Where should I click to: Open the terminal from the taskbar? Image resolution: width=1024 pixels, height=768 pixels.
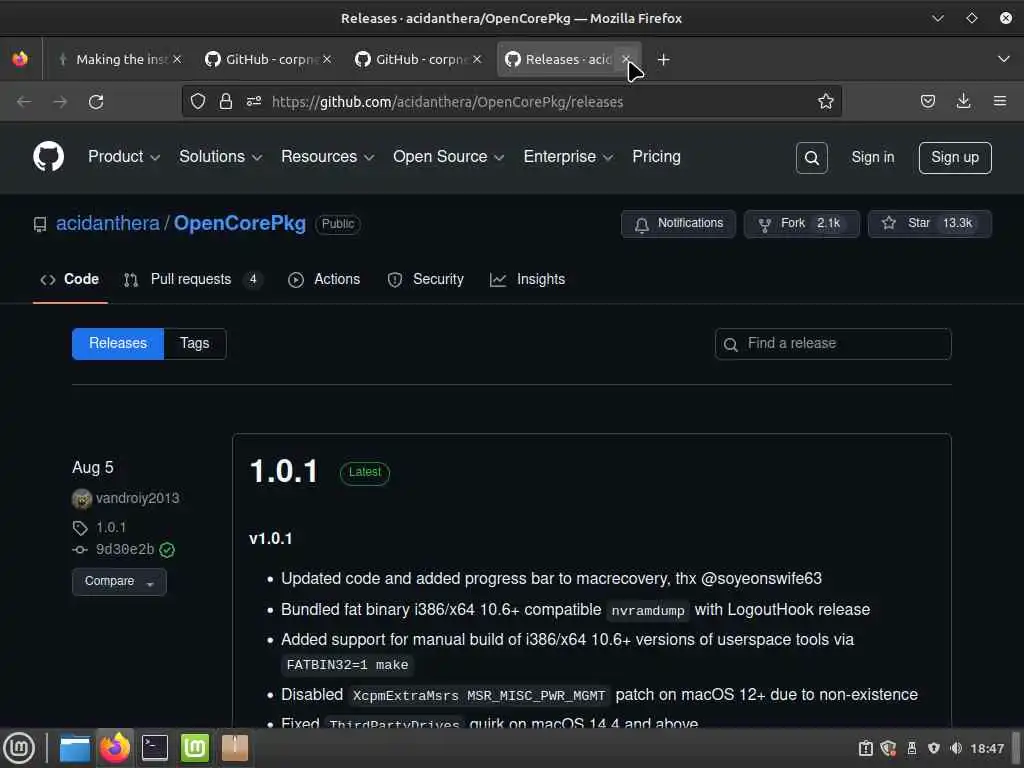coord(155,748)
